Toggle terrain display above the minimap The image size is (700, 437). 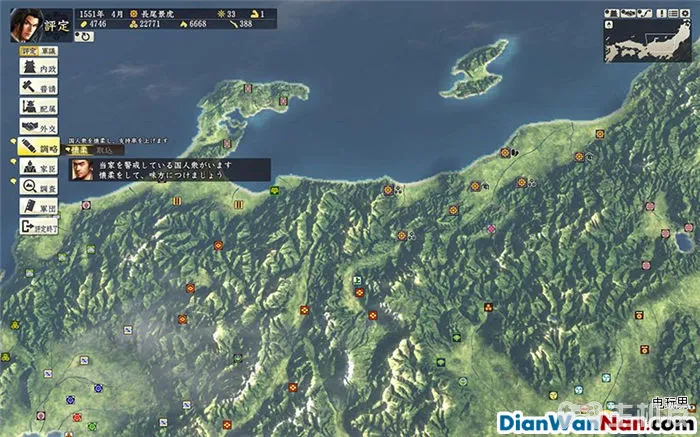click(x=628, y=13)
